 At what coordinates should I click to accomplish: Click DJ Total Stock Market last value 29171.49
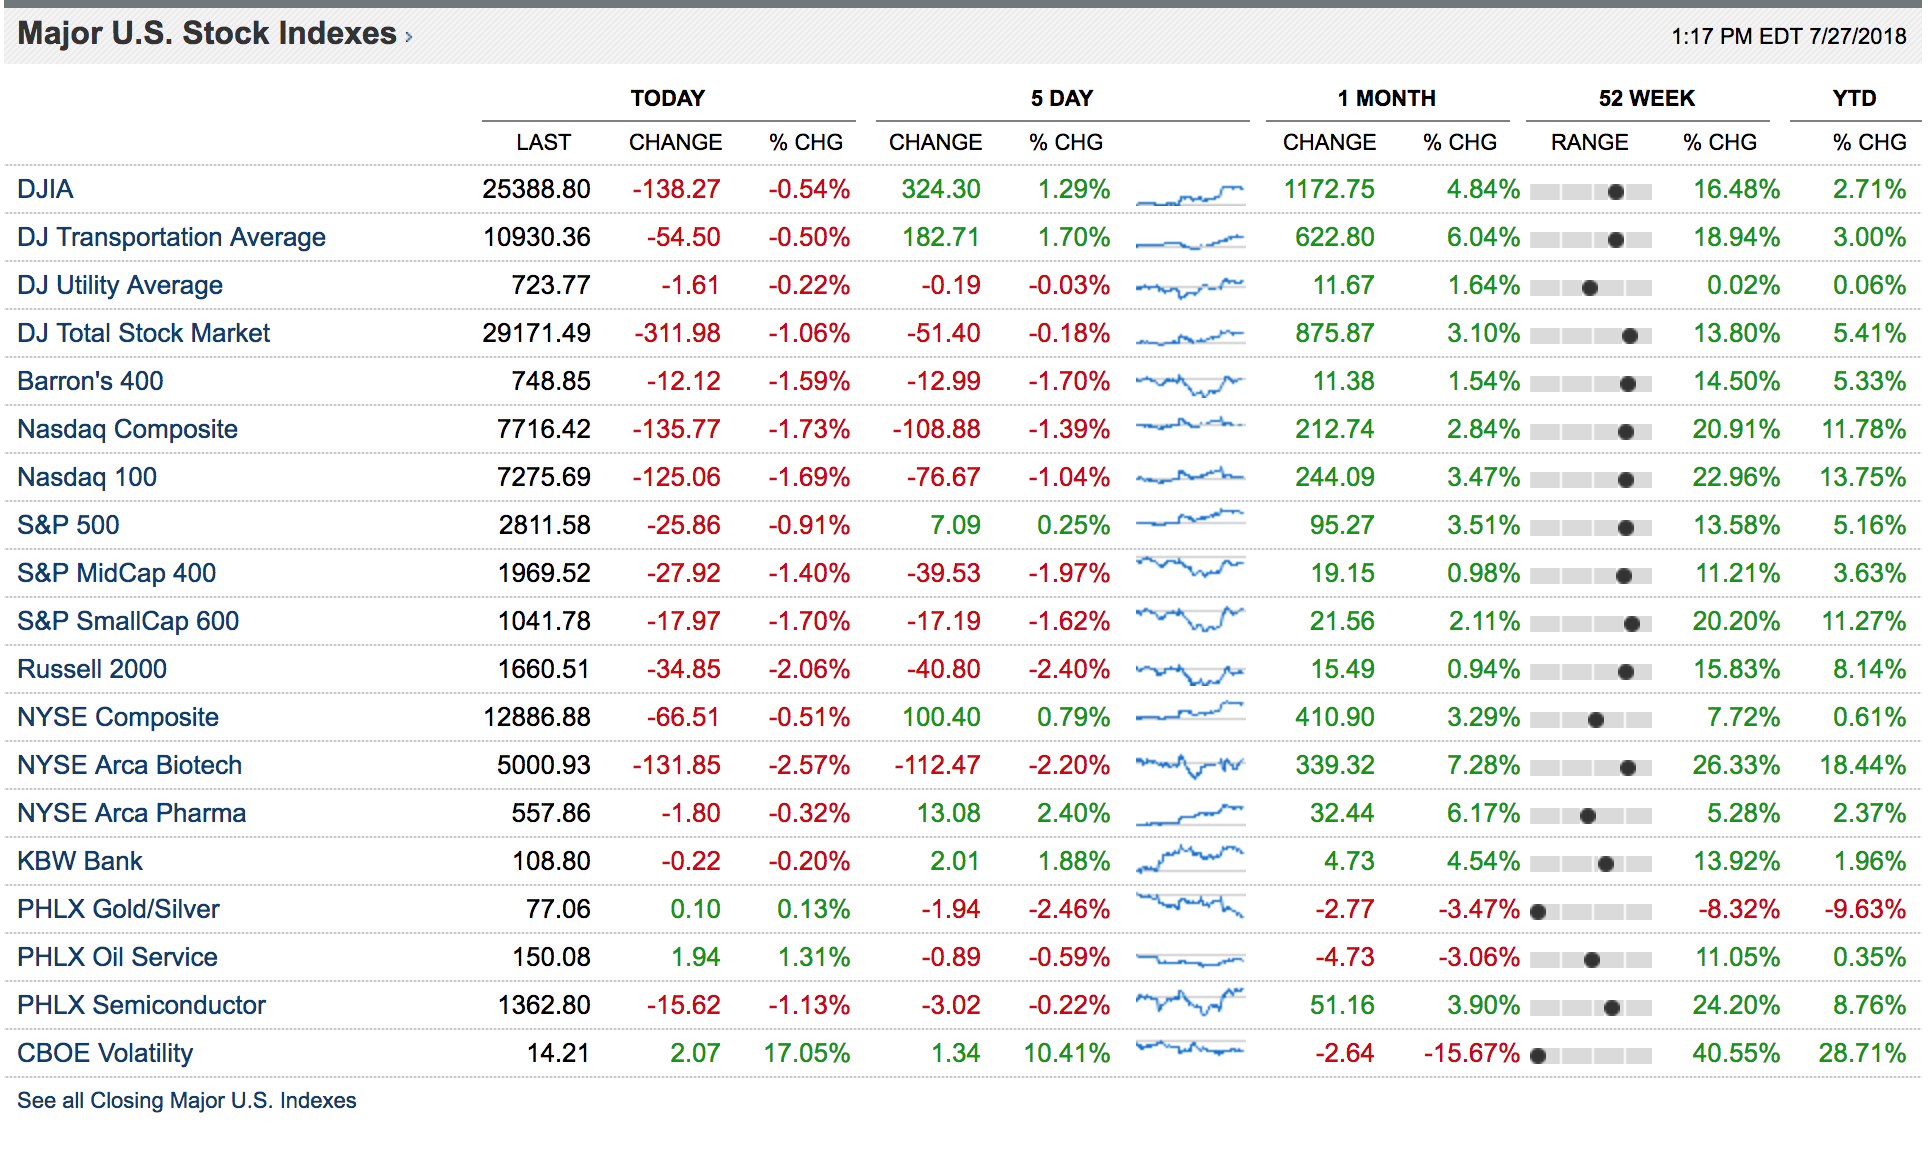536,333
